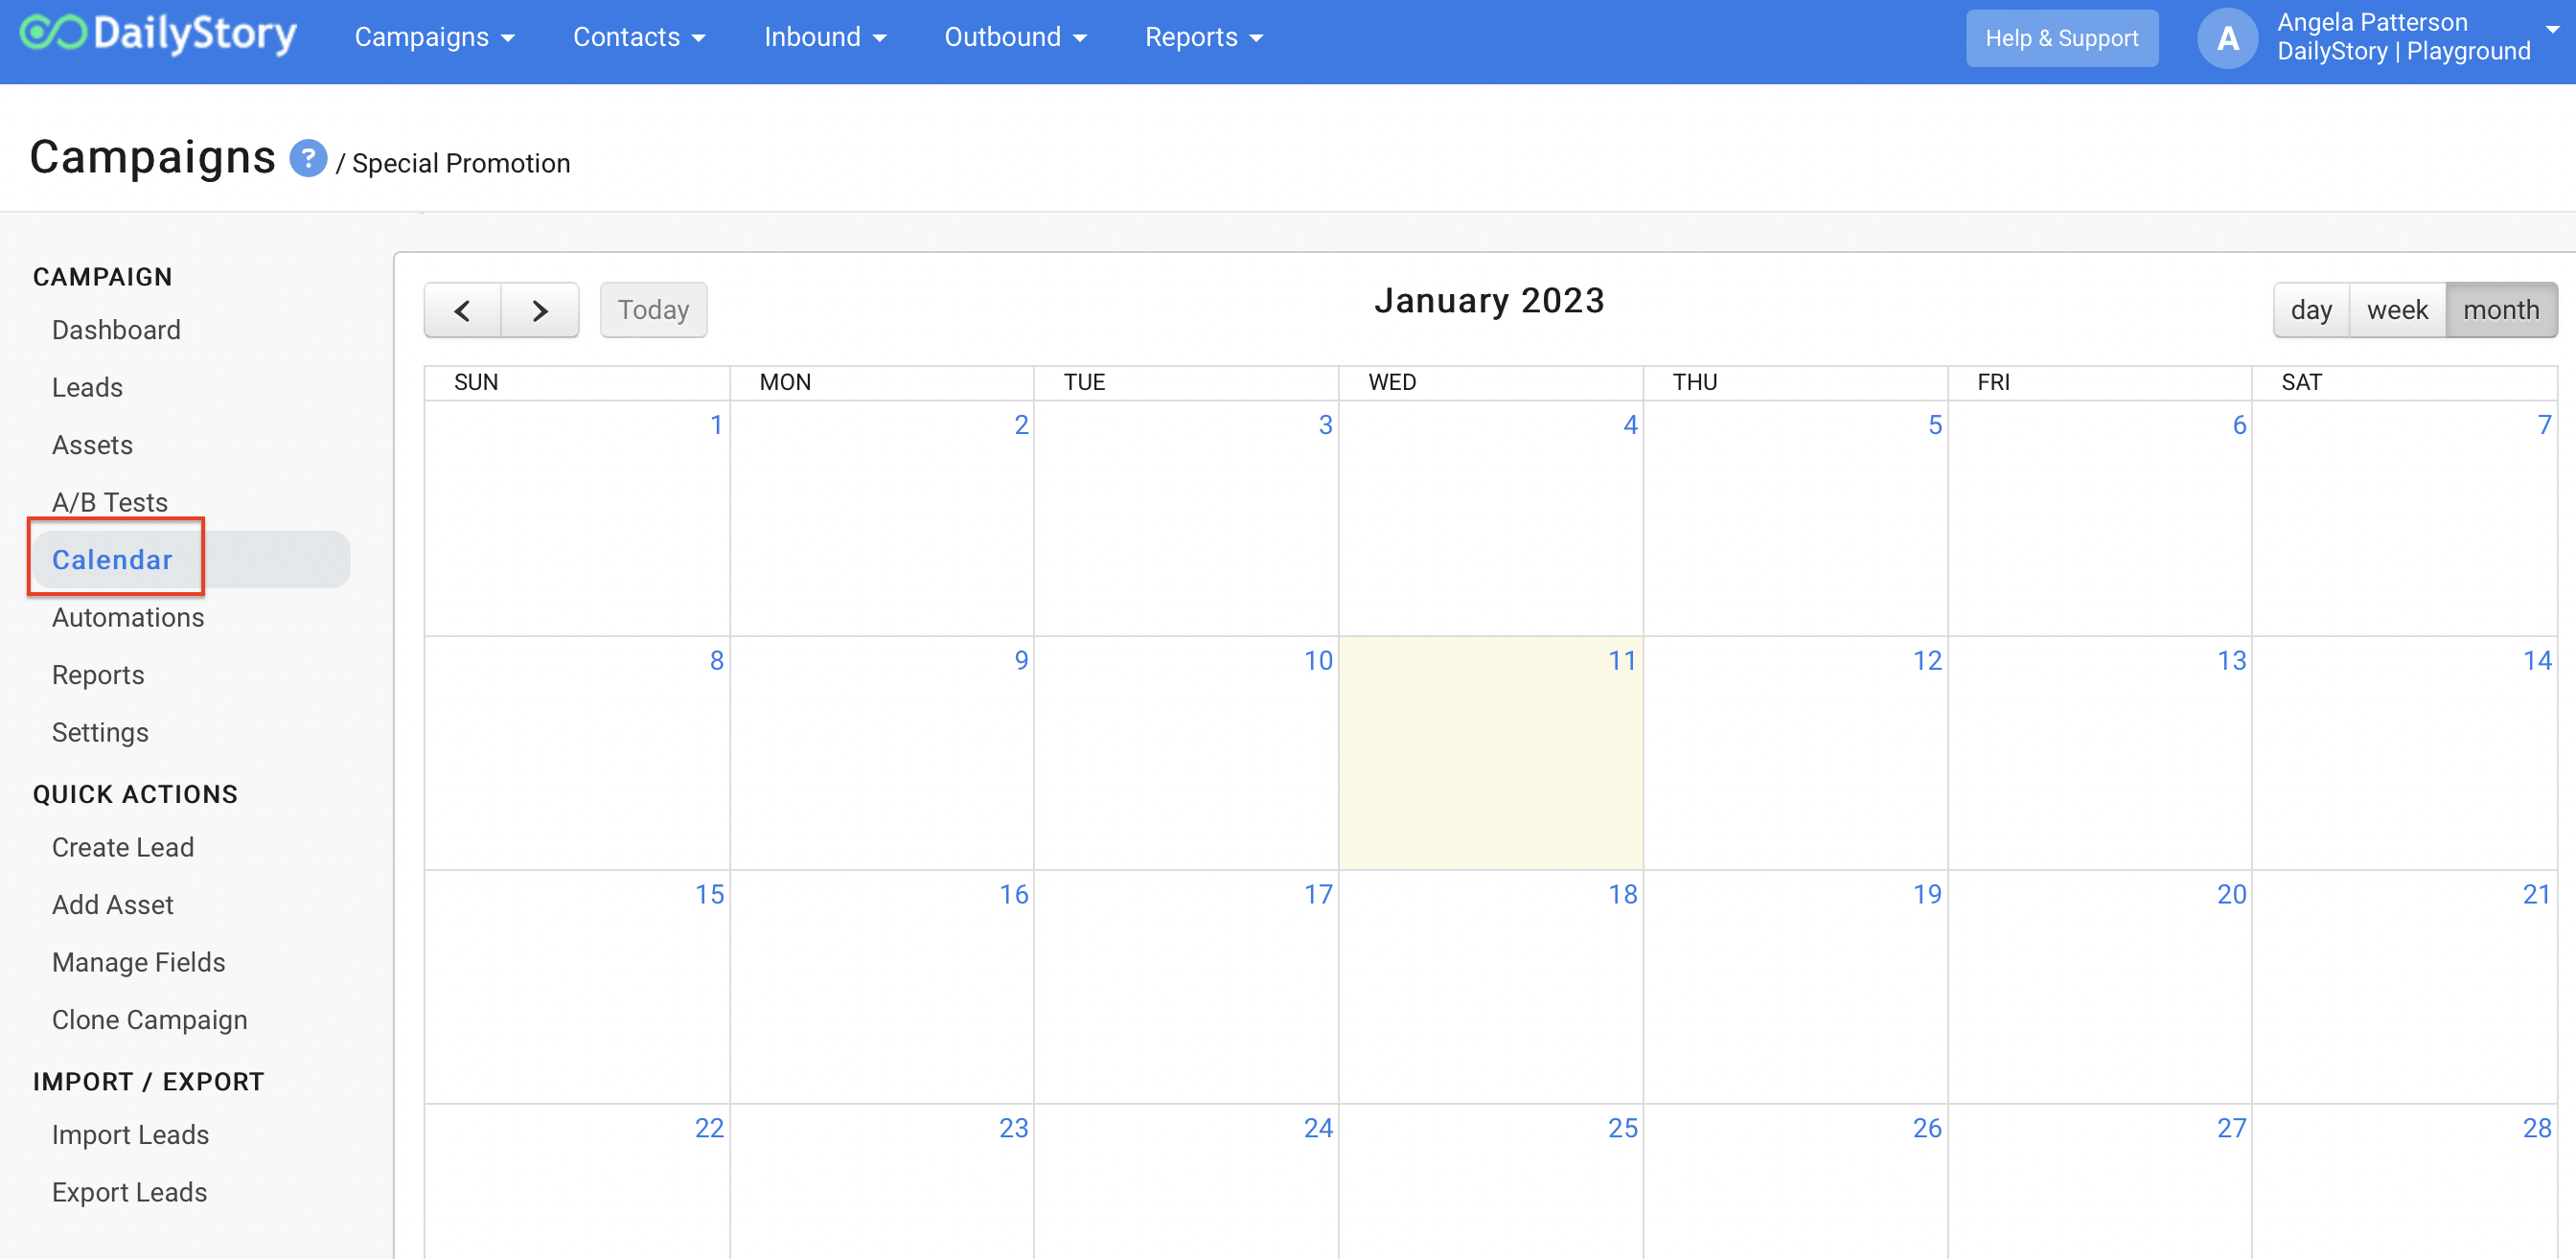This screenshot has width=2576, height=1259.
Task: Click Export Leads link
Action: click(130, 1192)
